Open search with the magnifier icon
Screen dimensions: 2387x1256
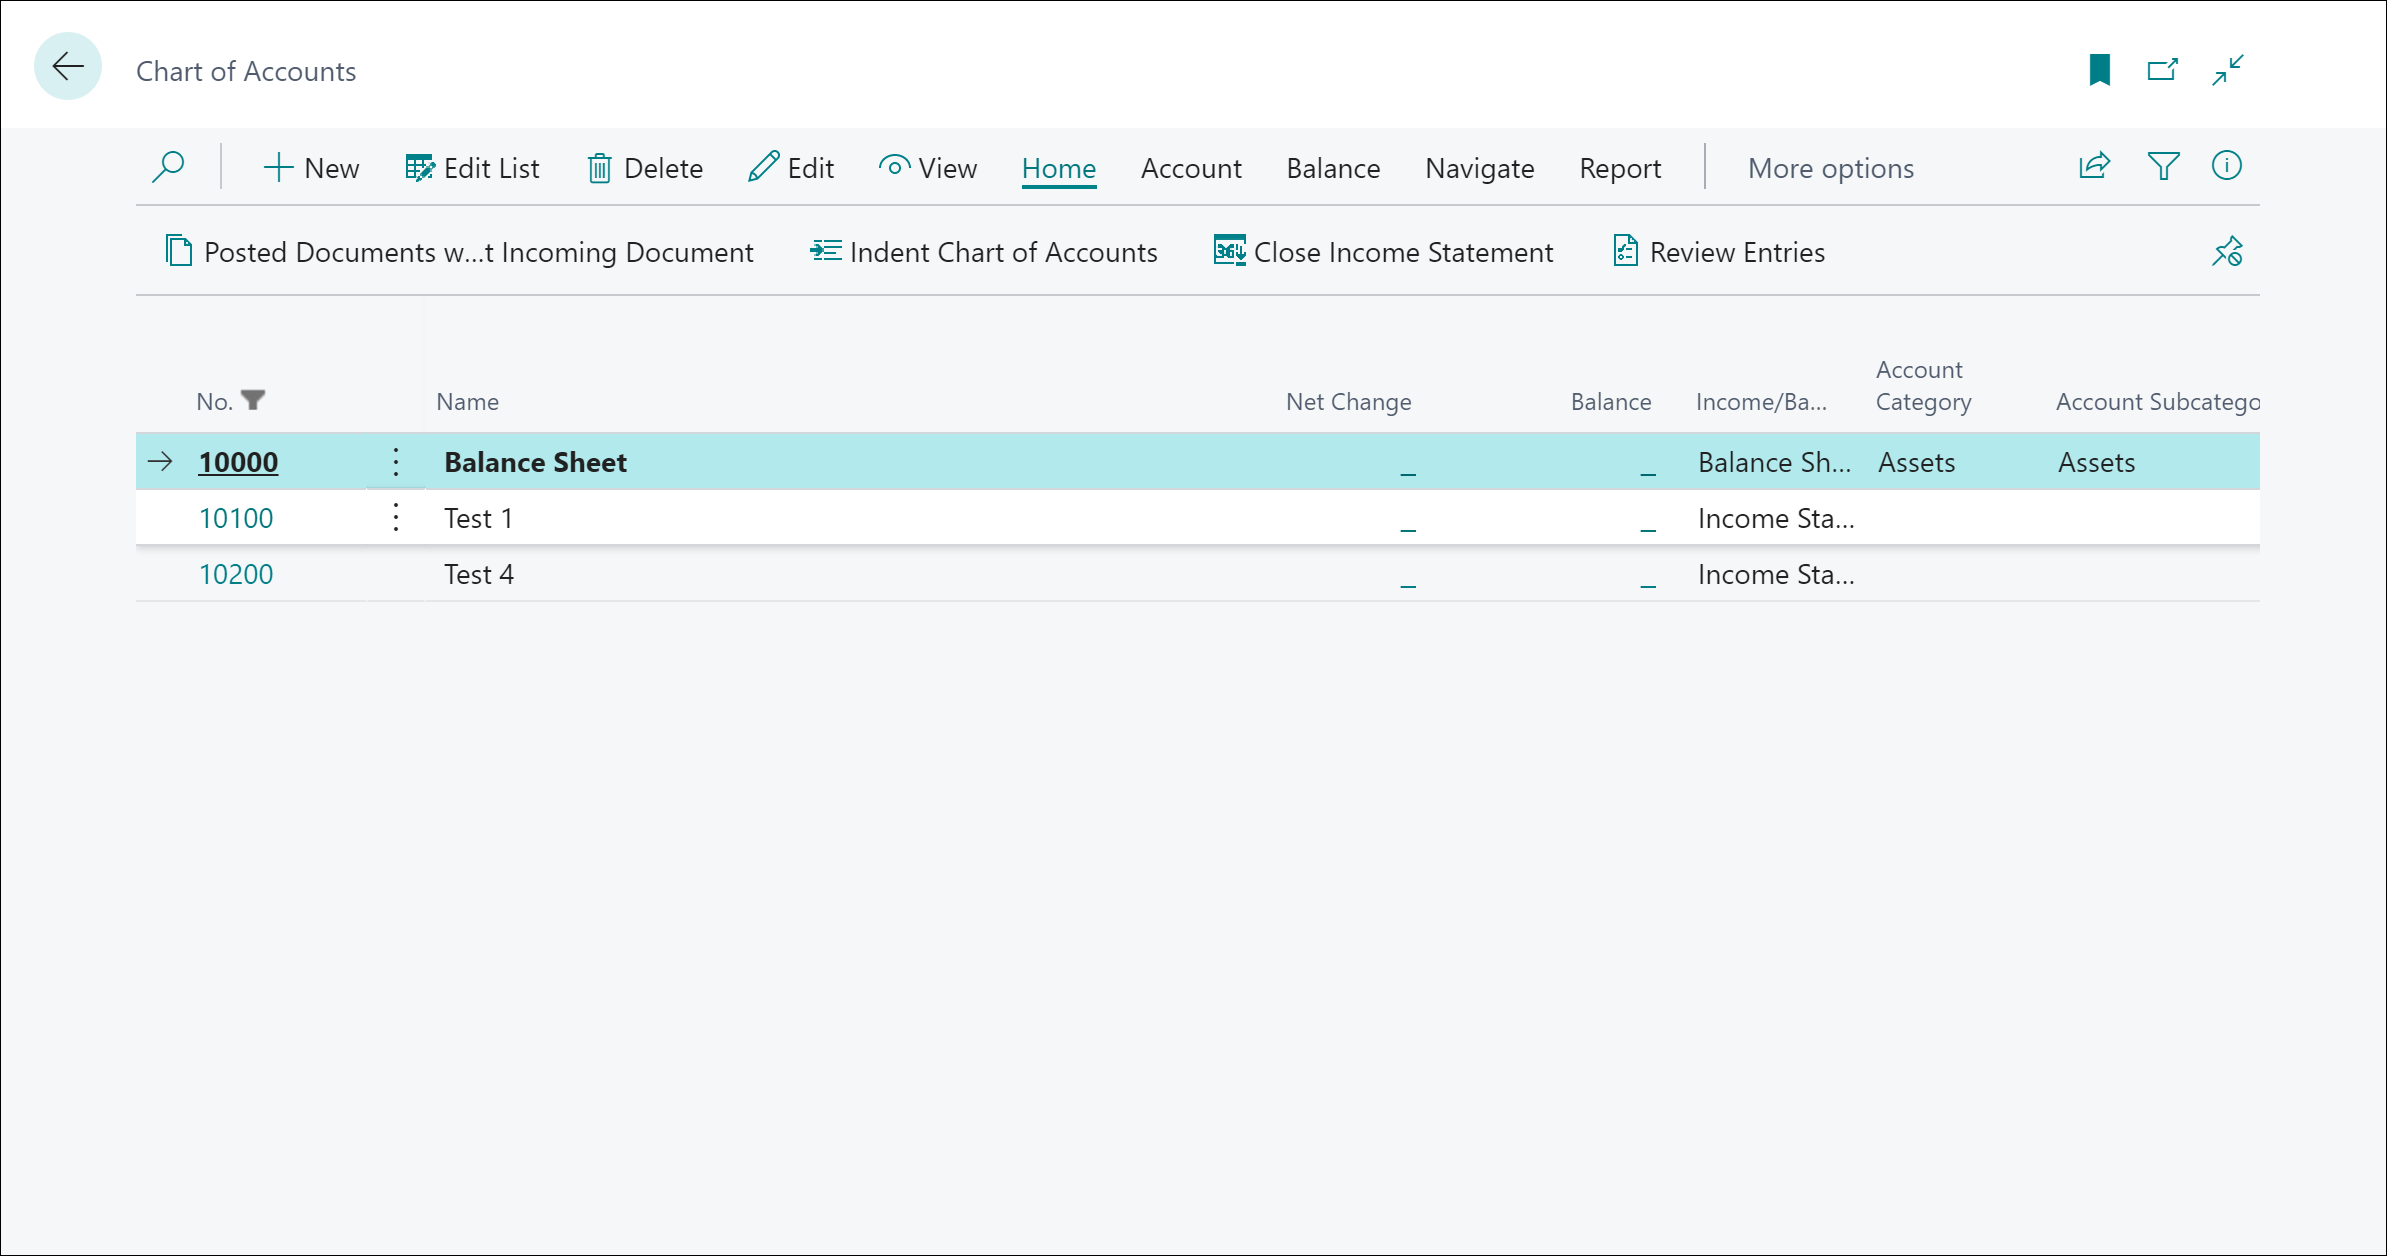168,167
